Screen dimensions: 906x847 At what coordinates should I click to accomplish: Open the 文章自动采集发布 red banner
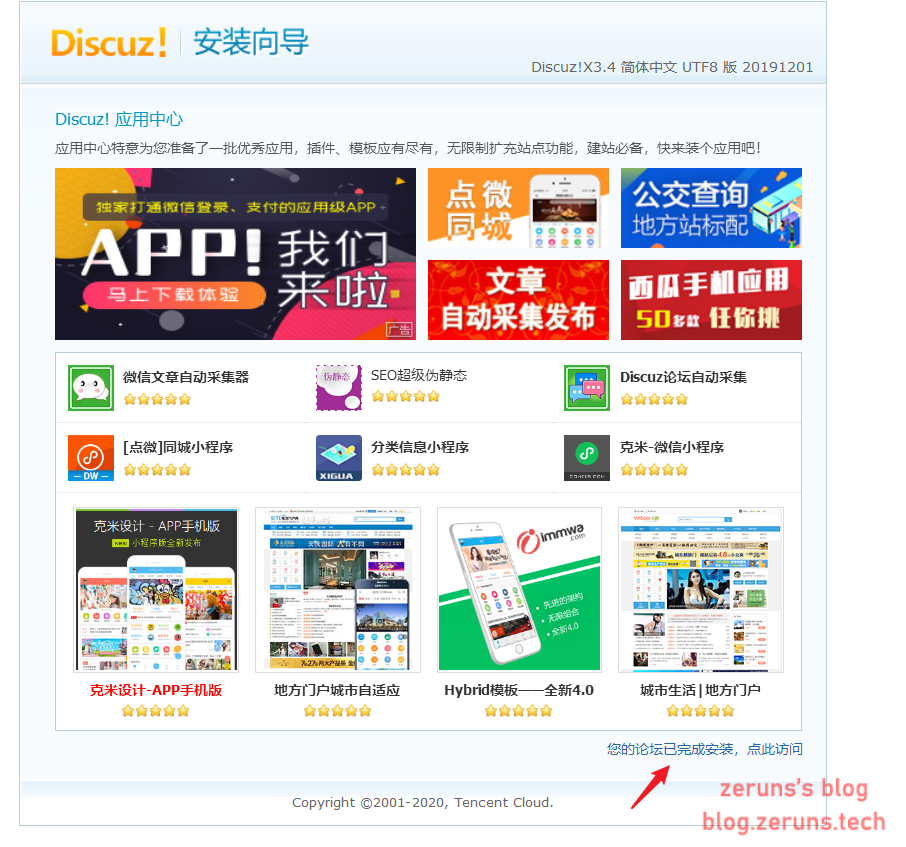point(518,300)
